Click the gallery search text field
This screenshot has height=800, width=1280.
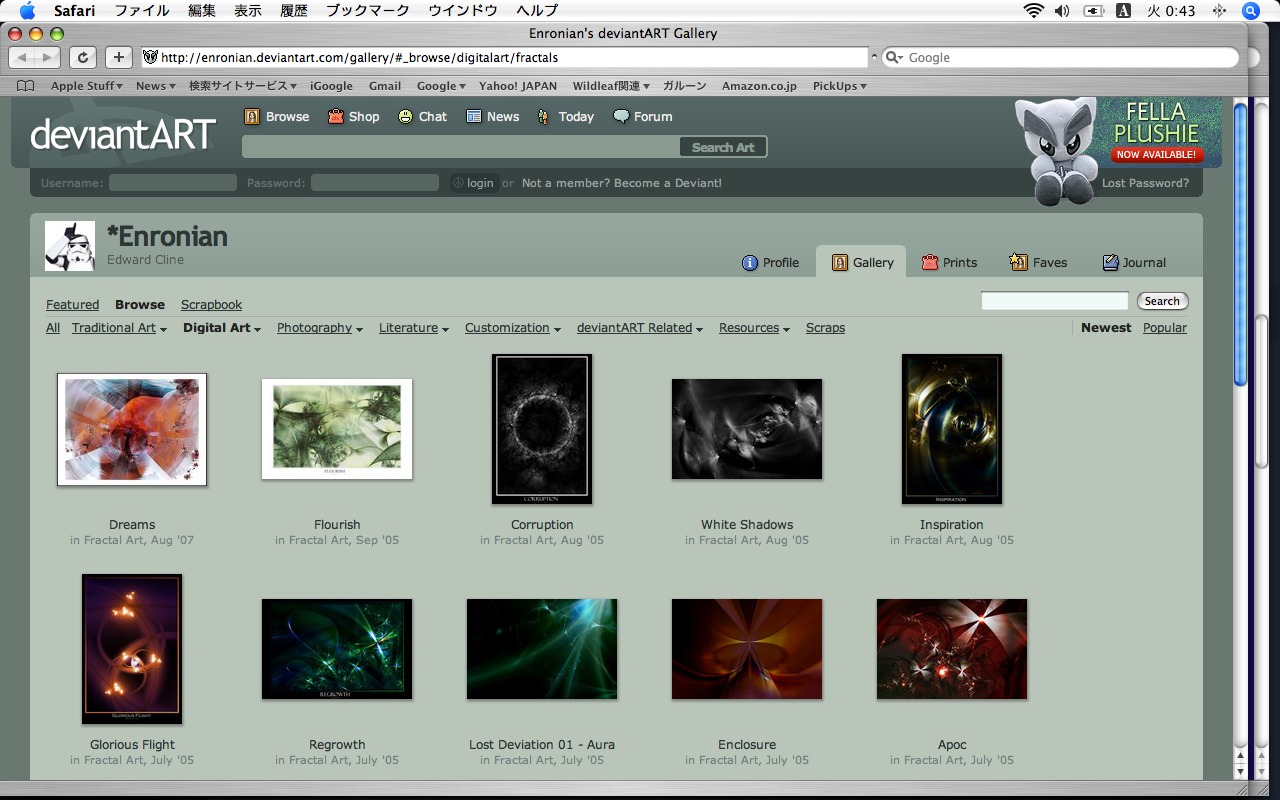(1055, 301)
